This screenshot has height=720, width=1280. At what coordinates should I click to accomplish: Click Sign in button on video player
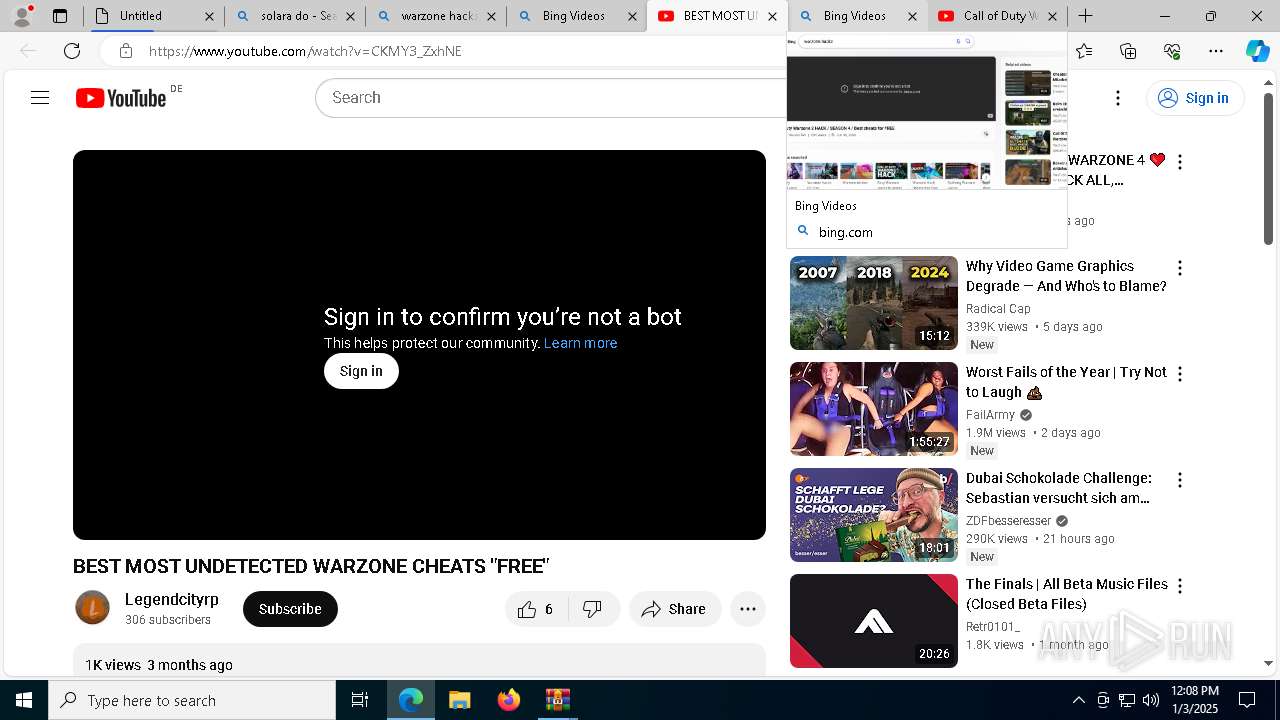361,371
